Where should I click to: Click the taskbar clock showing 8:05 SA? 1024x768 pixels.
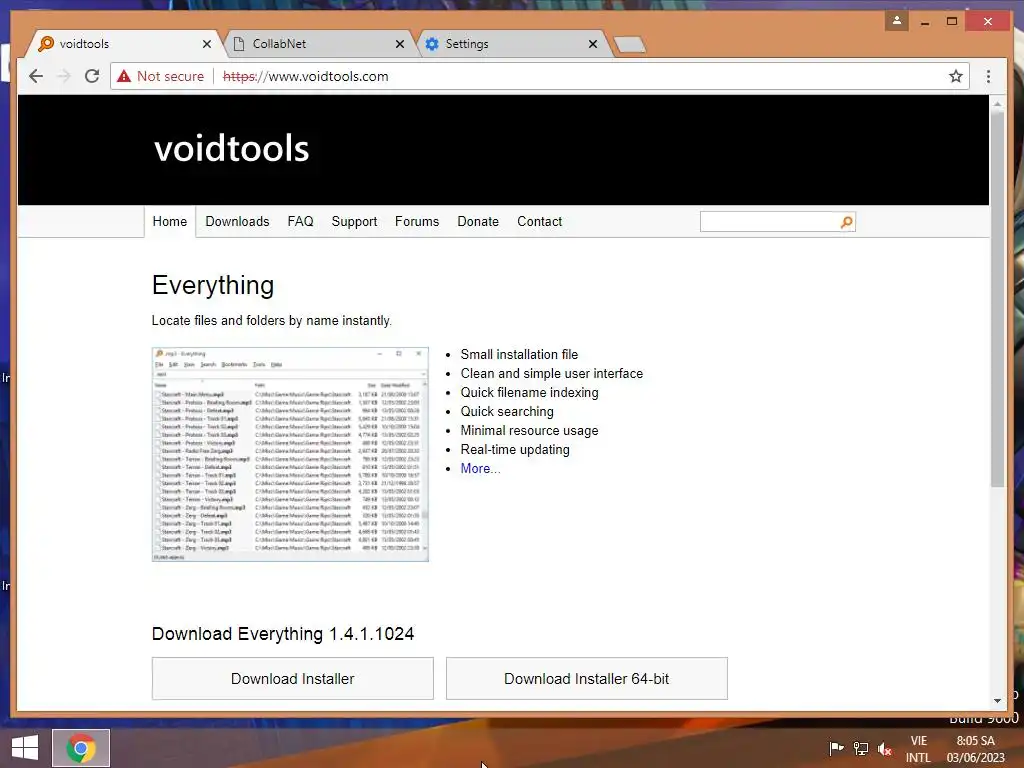tap(976, 749)
